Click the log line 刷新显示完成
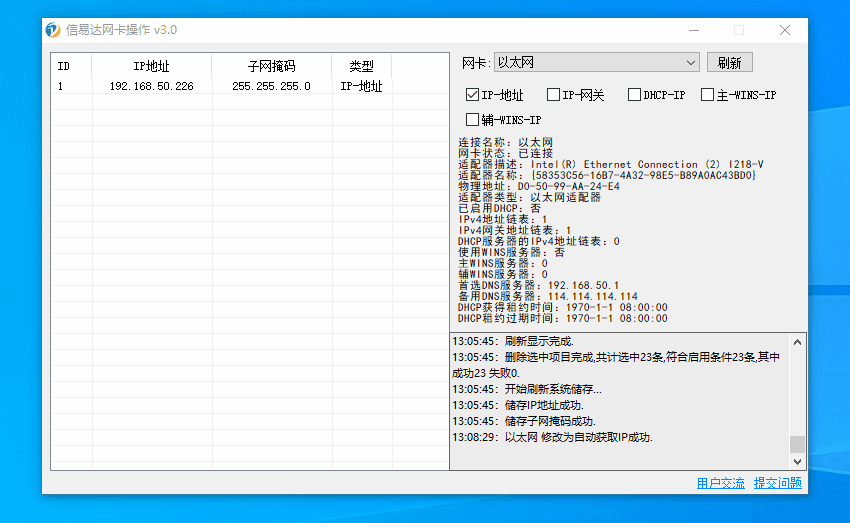 click(513, 341)
